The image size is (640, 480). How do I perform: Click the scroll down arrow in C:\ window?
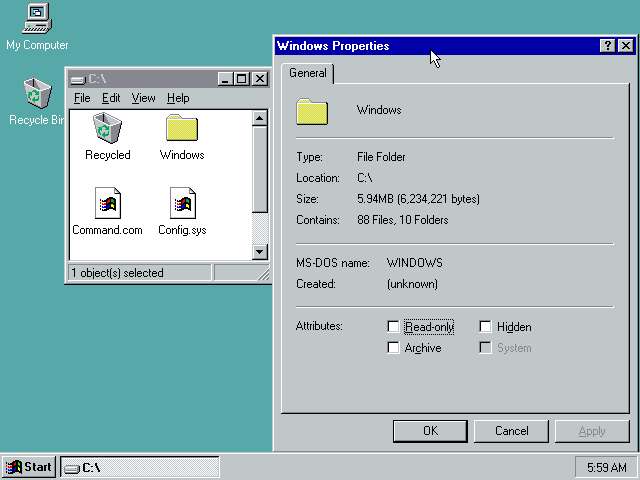[260, 251]
